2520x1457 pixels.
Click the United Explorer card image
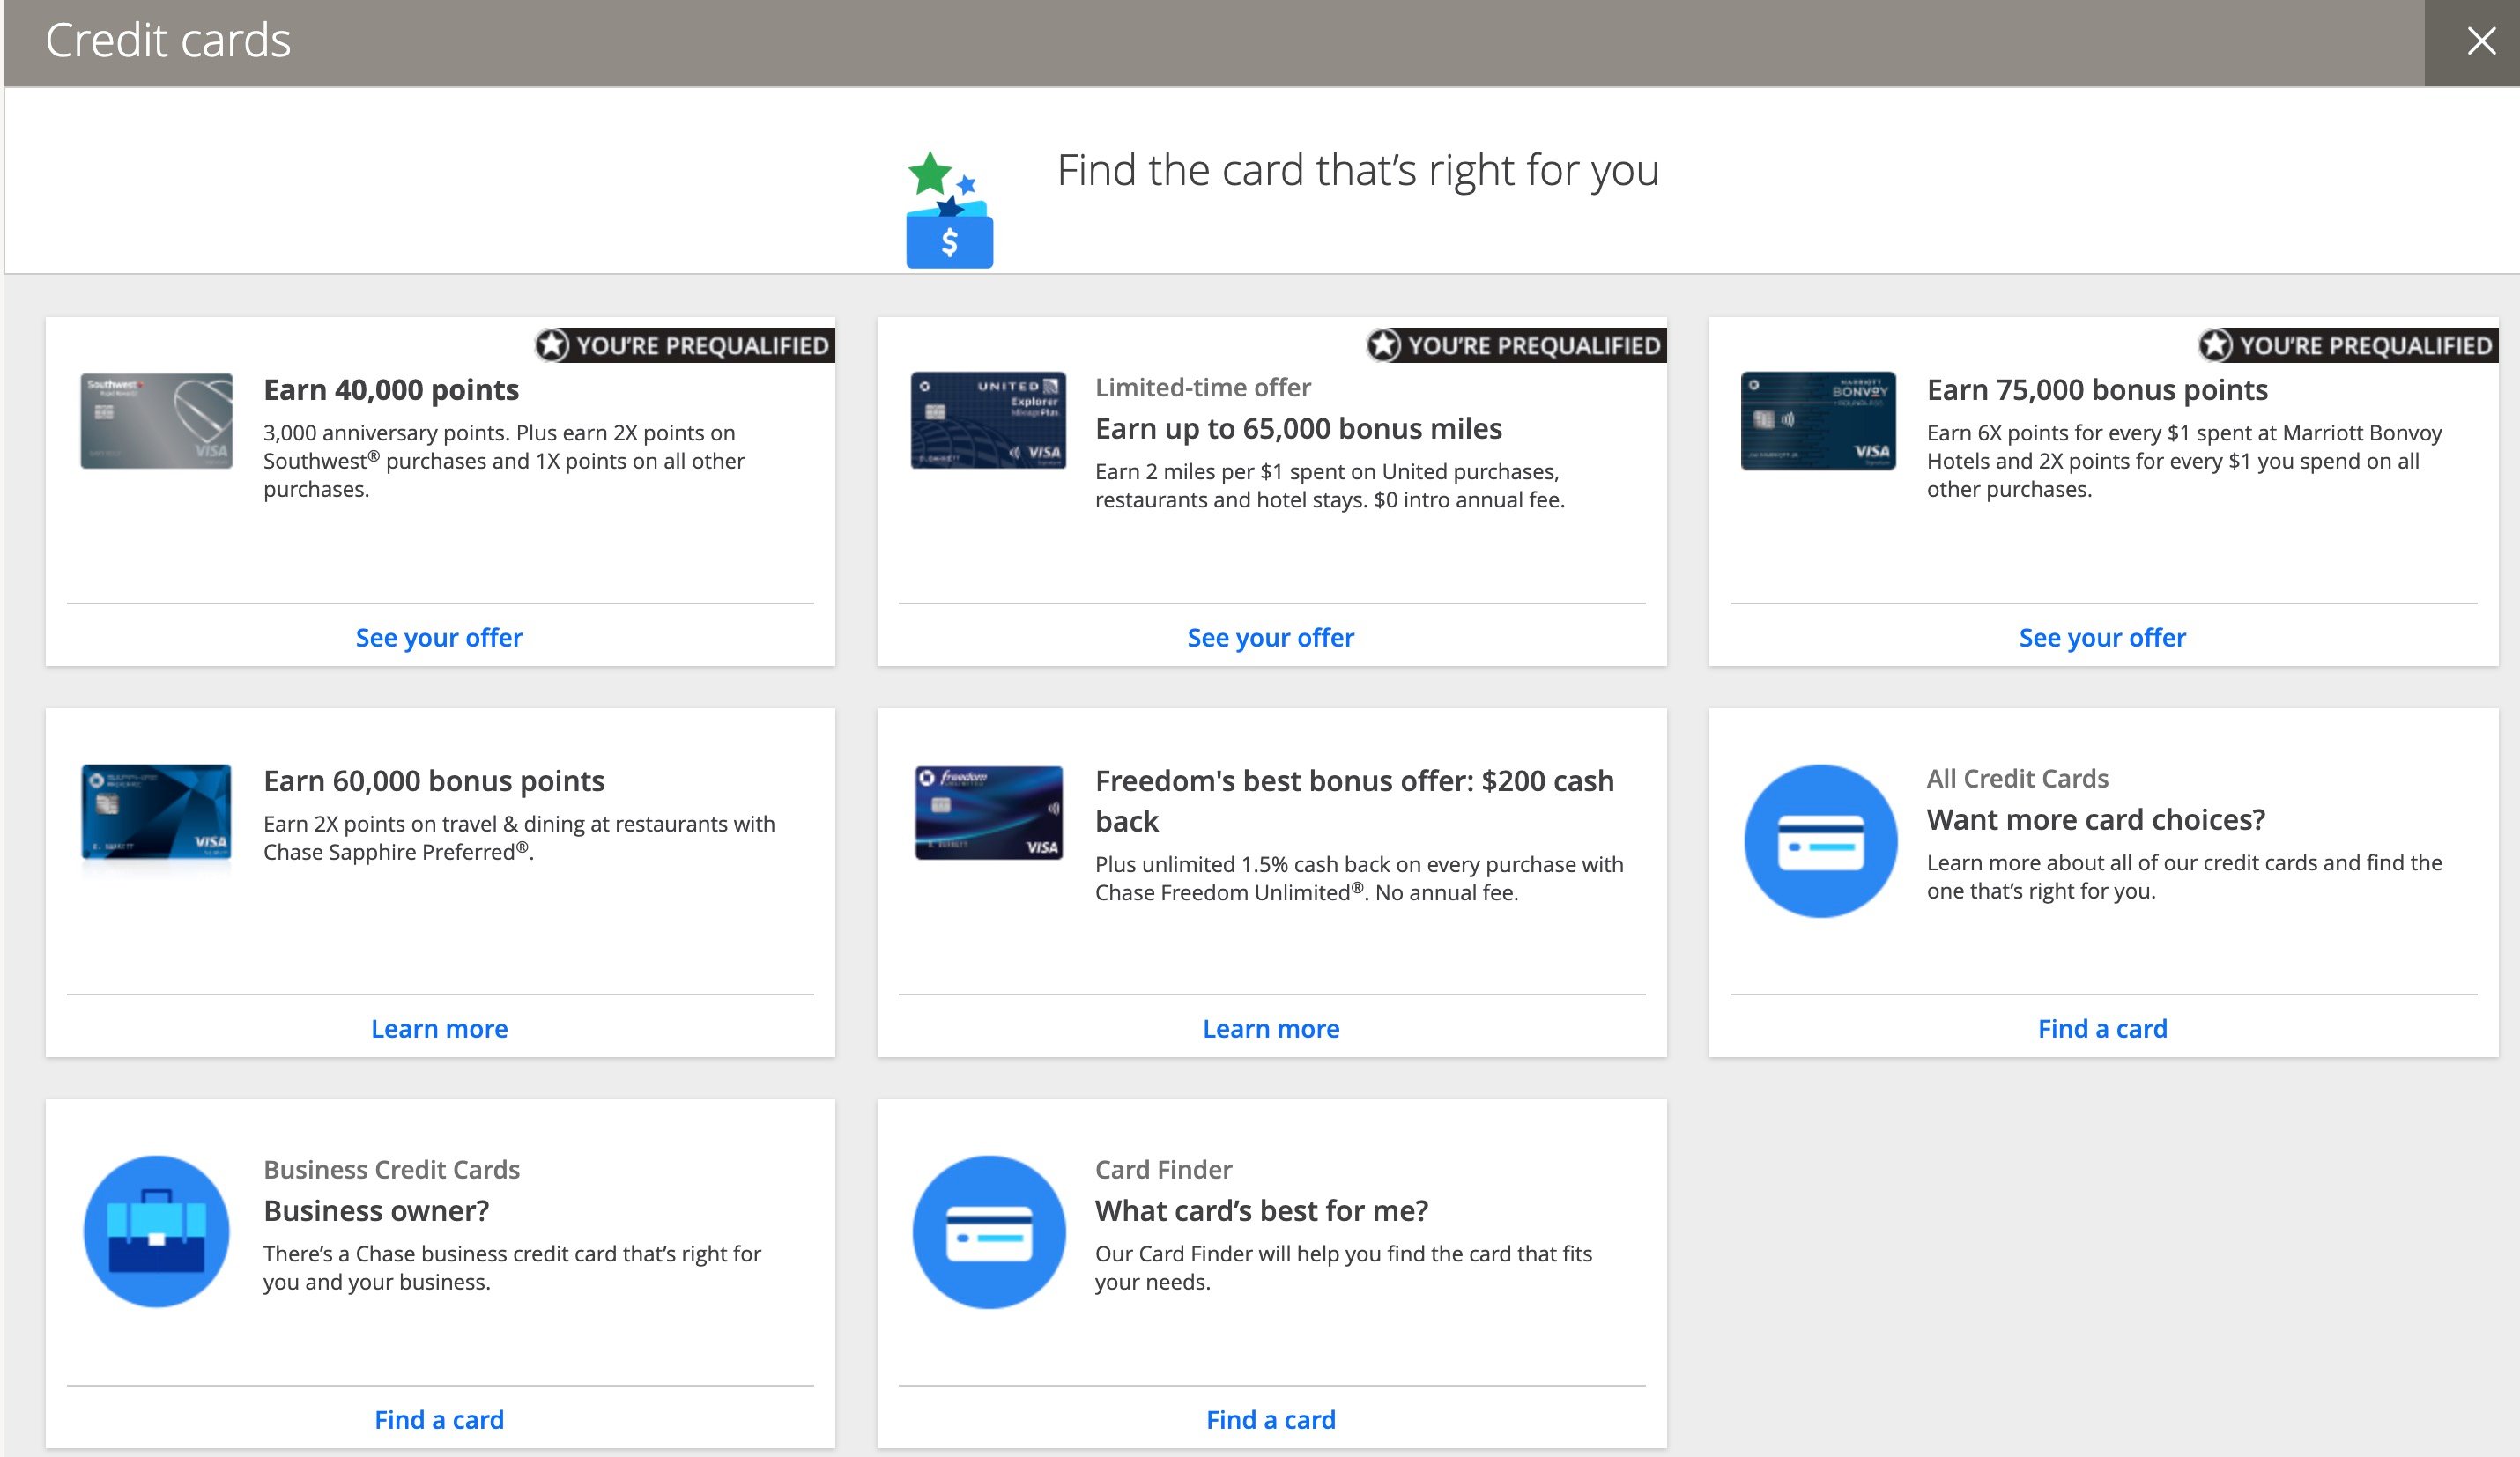pyautogui.click(x=988, y=420)
